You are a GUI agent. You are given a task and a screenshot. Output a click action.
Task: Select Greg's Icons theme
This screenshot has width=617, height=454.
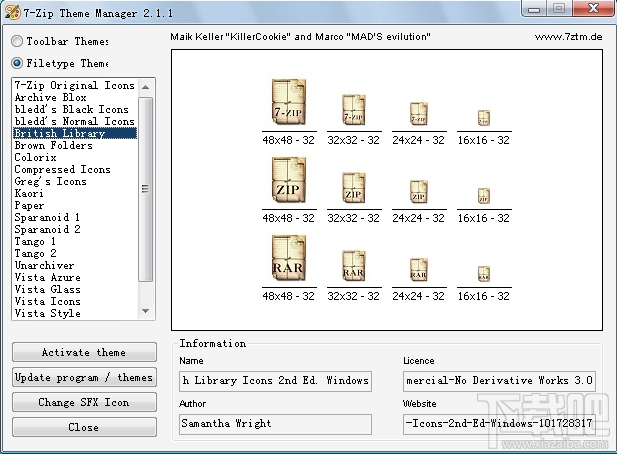click(75, 181)
